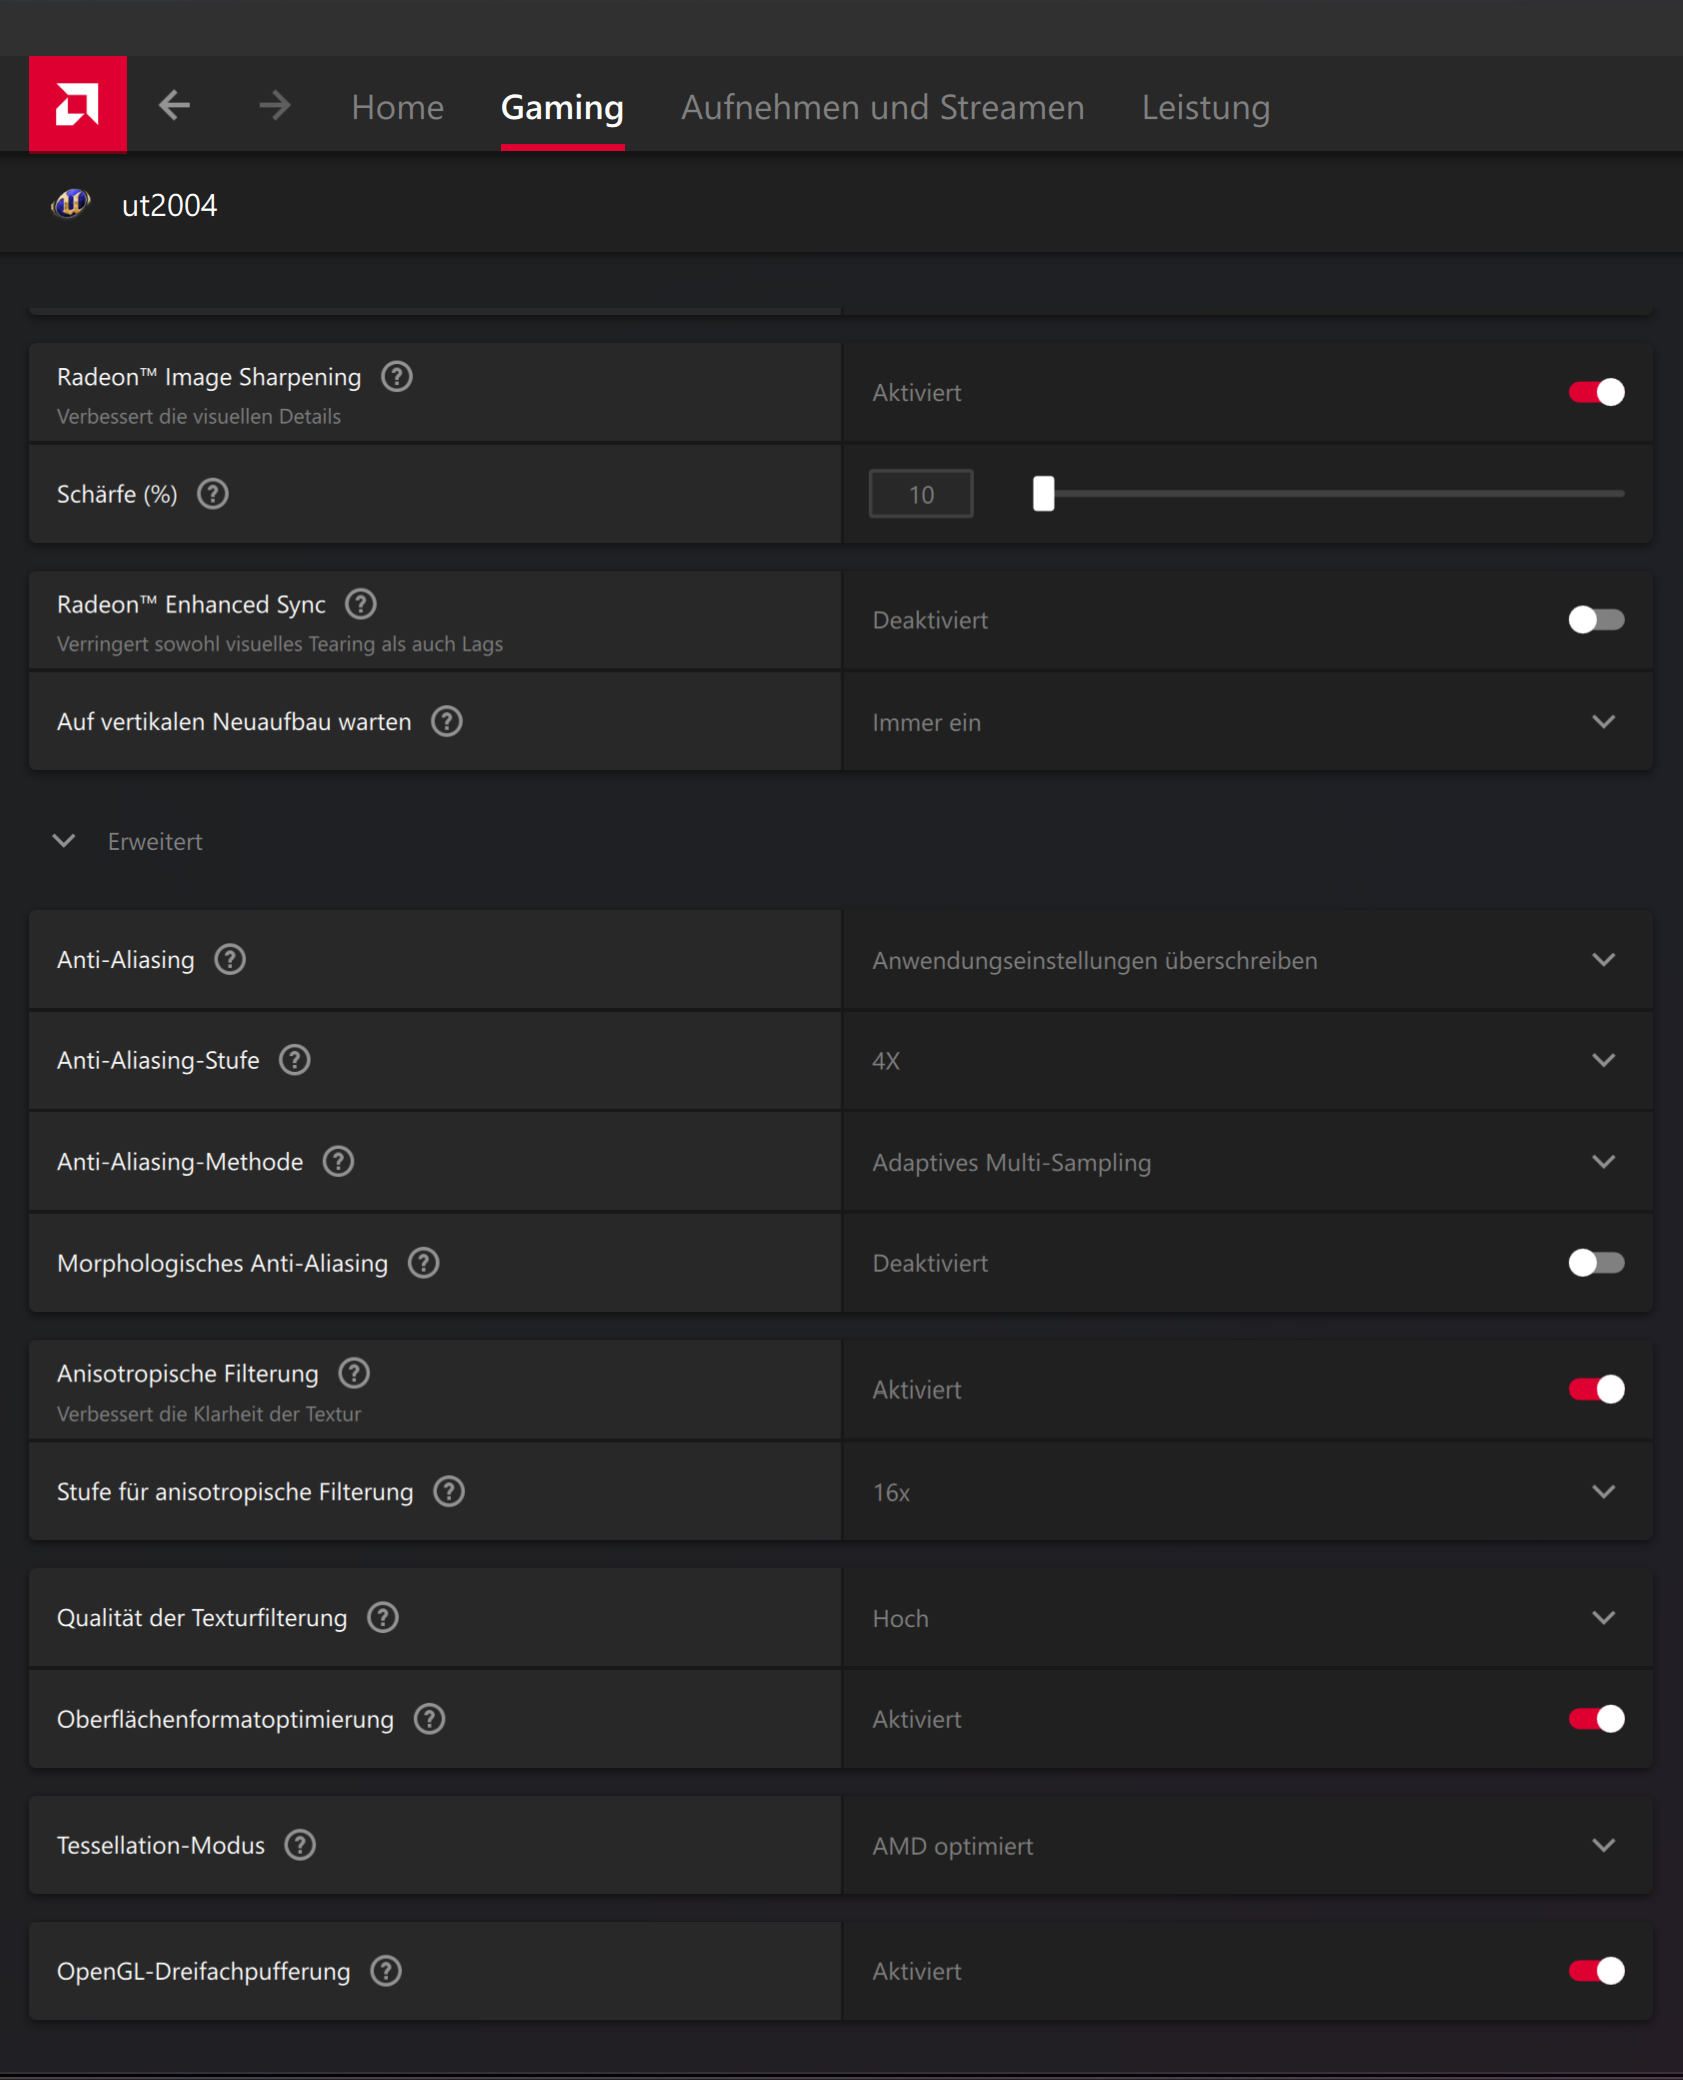Click the Schärfe percentage input field
The width and height of the screenshot is (1683, 2080).
pos(921,494)
